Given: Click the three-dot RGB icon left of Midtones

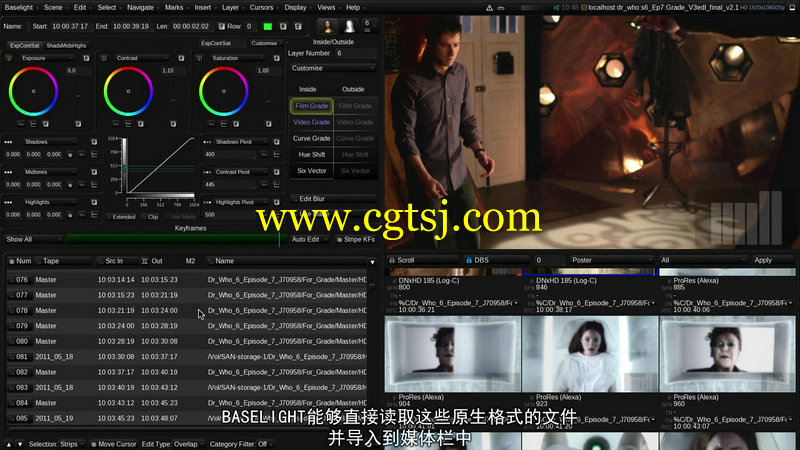Looking at the screenshot, I should tap(8, 172).
